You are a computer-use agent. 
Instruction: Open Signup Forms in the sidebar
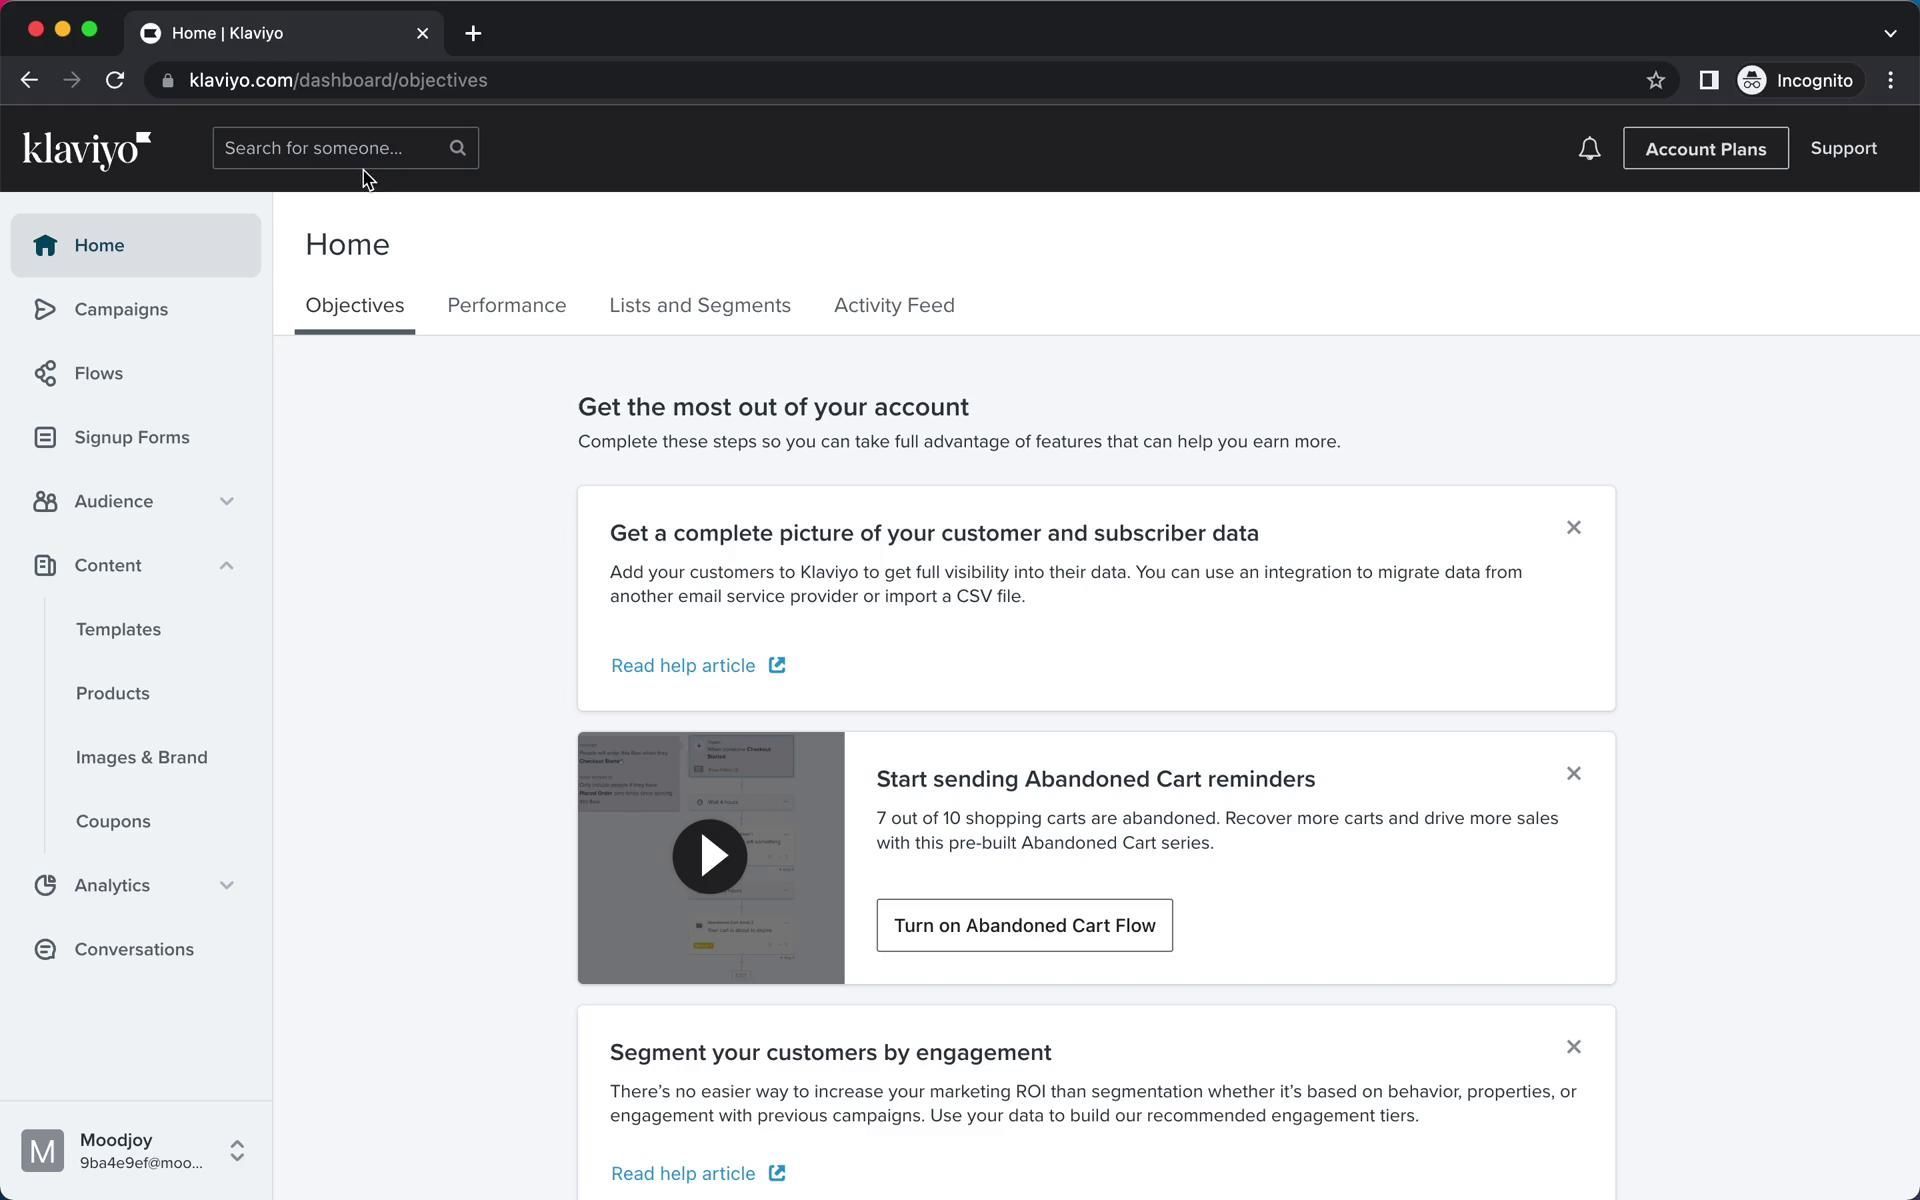pos(131,437)
